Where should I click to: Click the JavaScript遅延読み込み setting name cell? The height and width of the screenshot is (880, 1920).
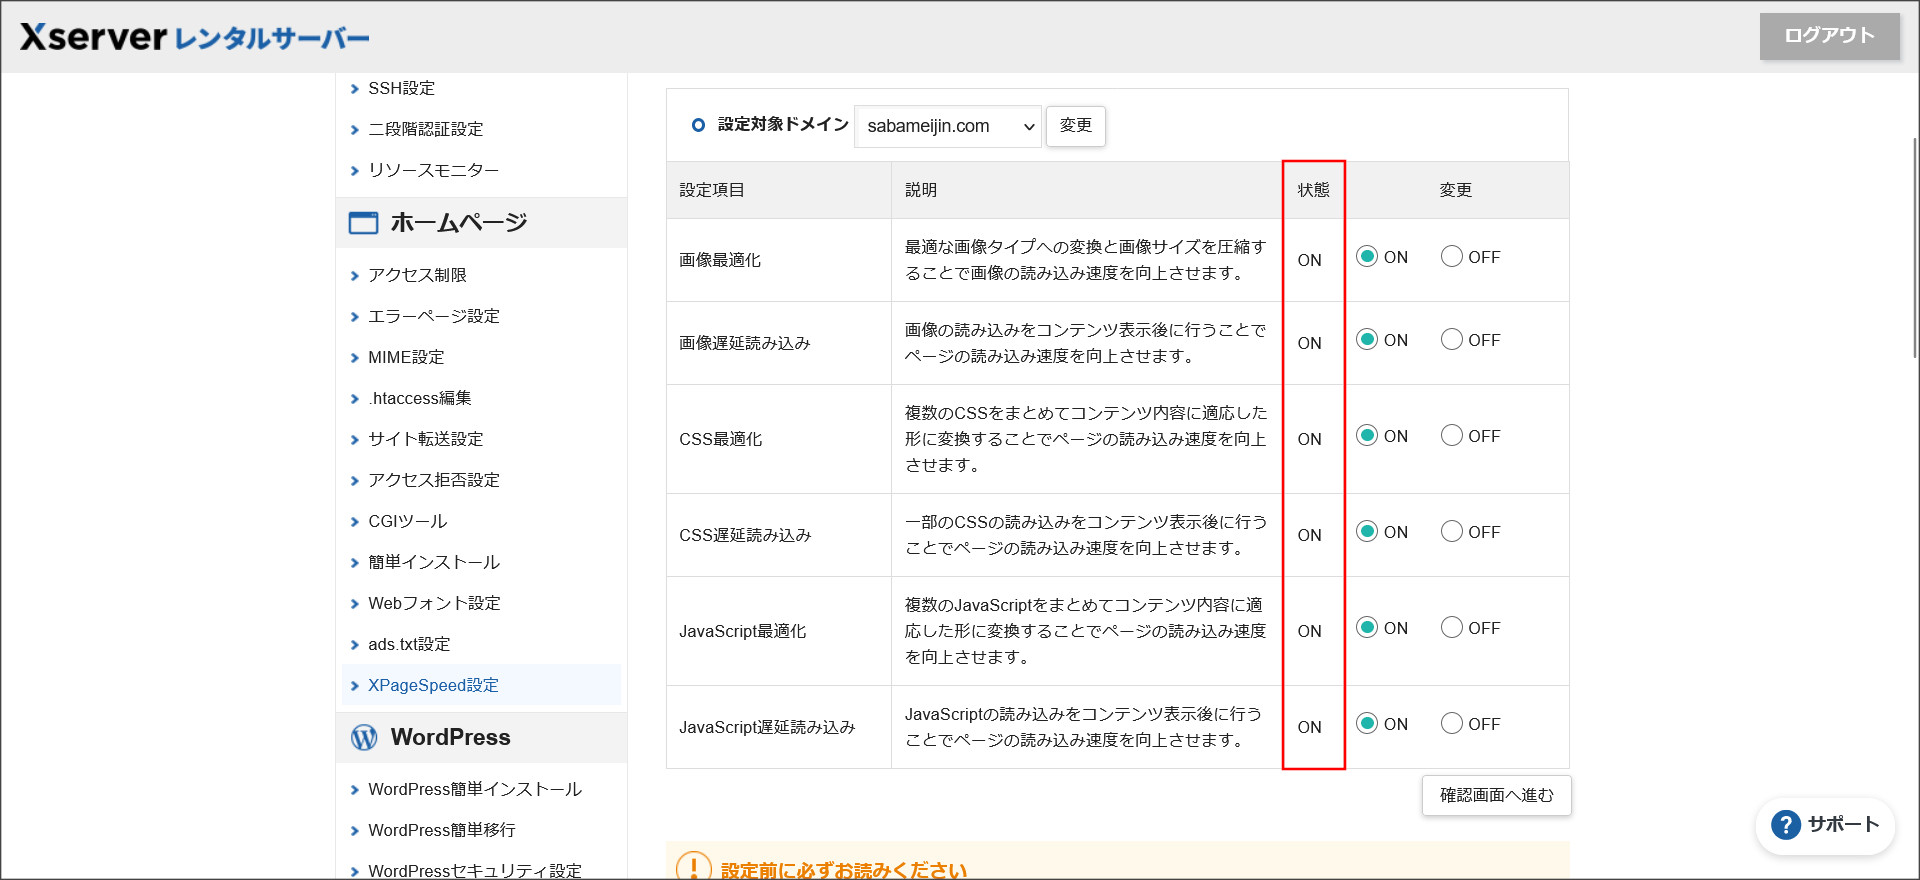(779, 727)
